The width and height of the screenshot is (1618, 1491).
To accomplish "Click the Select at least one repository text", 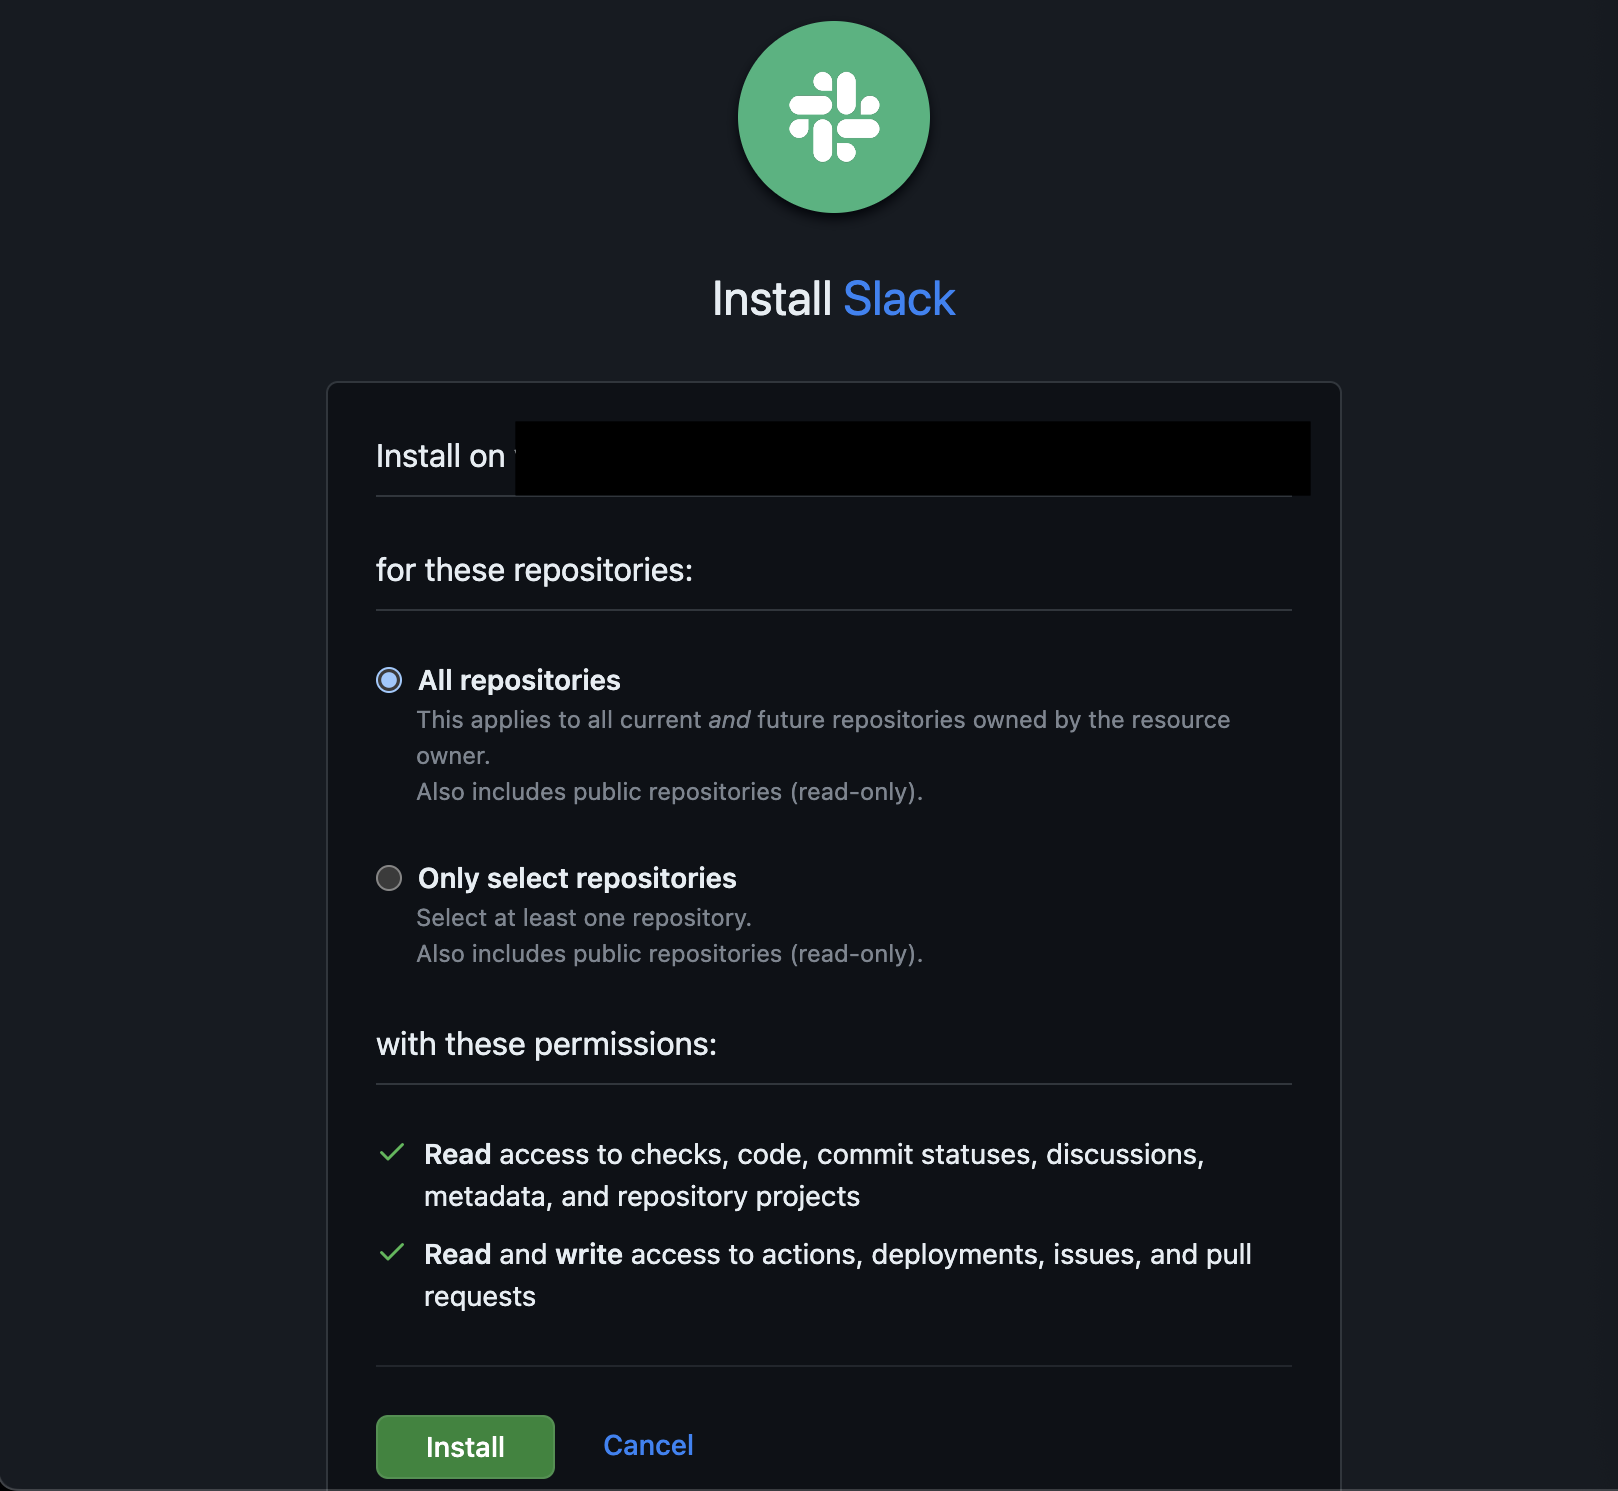I will [584, 917].
